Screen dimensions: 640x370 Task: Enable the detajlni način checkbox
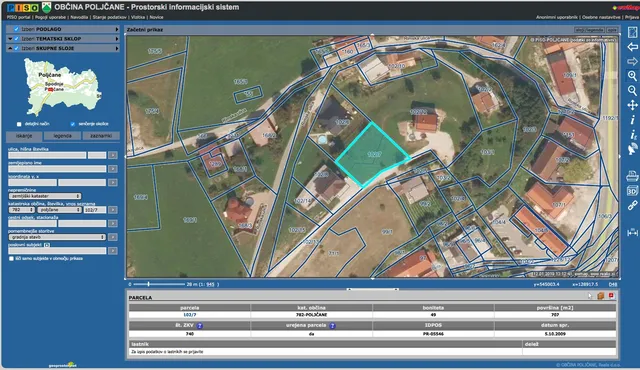click(x=19, y=124)
